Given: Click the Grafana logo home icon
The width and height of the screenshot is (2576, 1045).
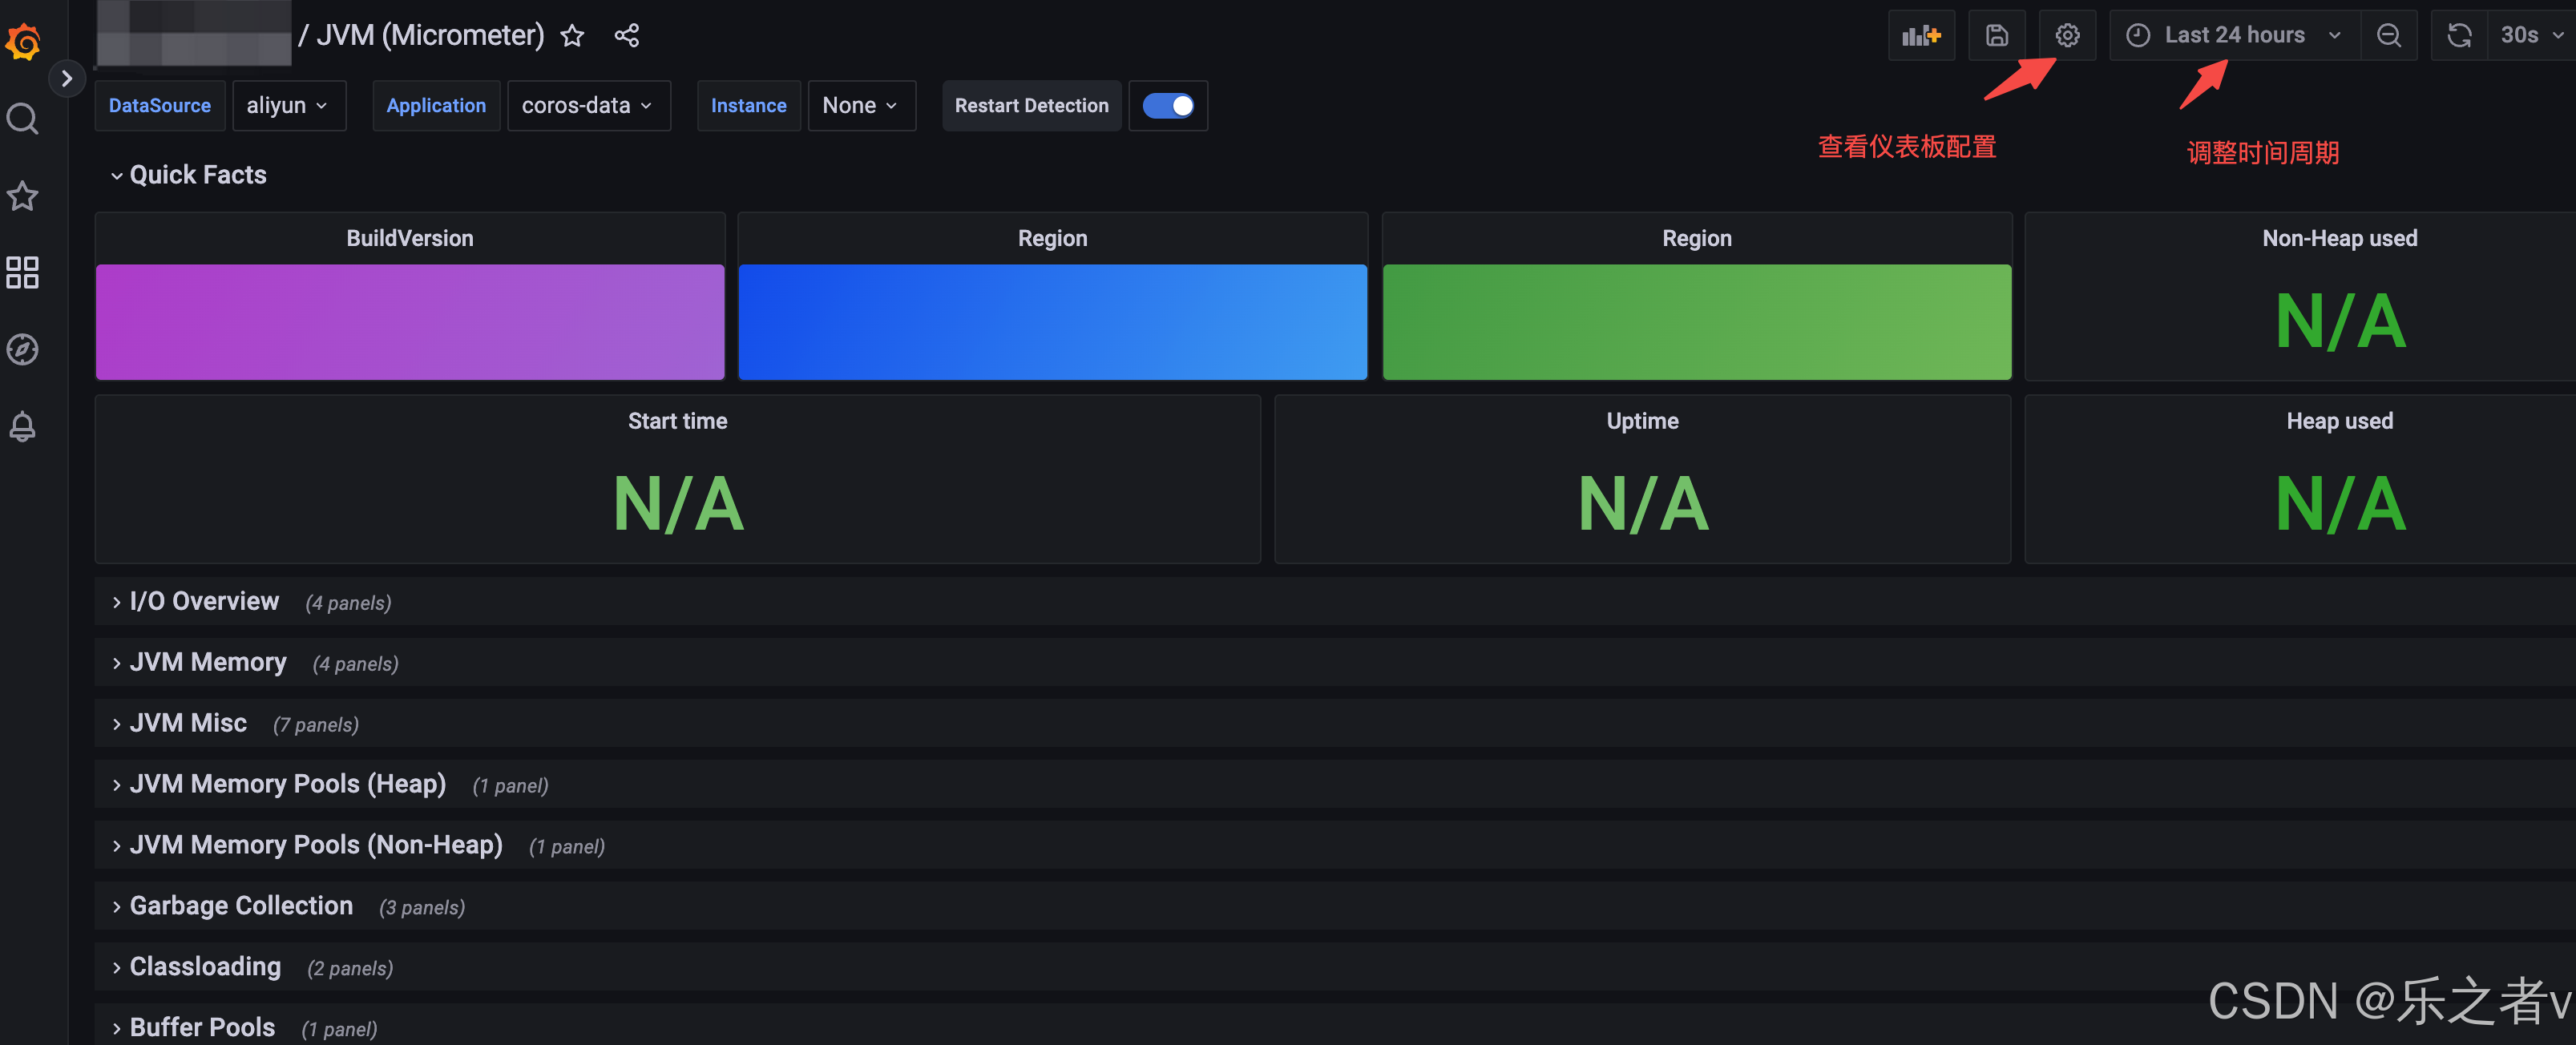Looking at the screenshot, I should click(23, 42).
